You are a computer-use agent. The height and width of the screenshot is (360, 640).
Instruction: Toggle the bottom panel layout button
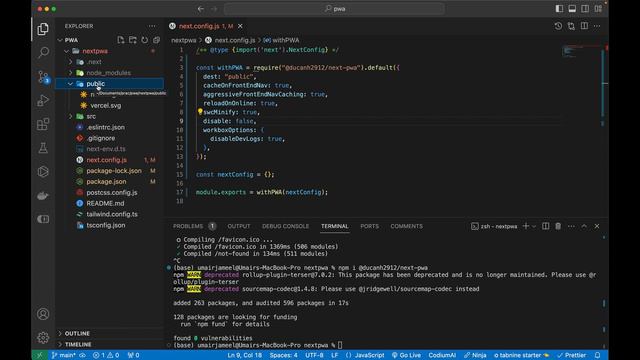[572, 9]
